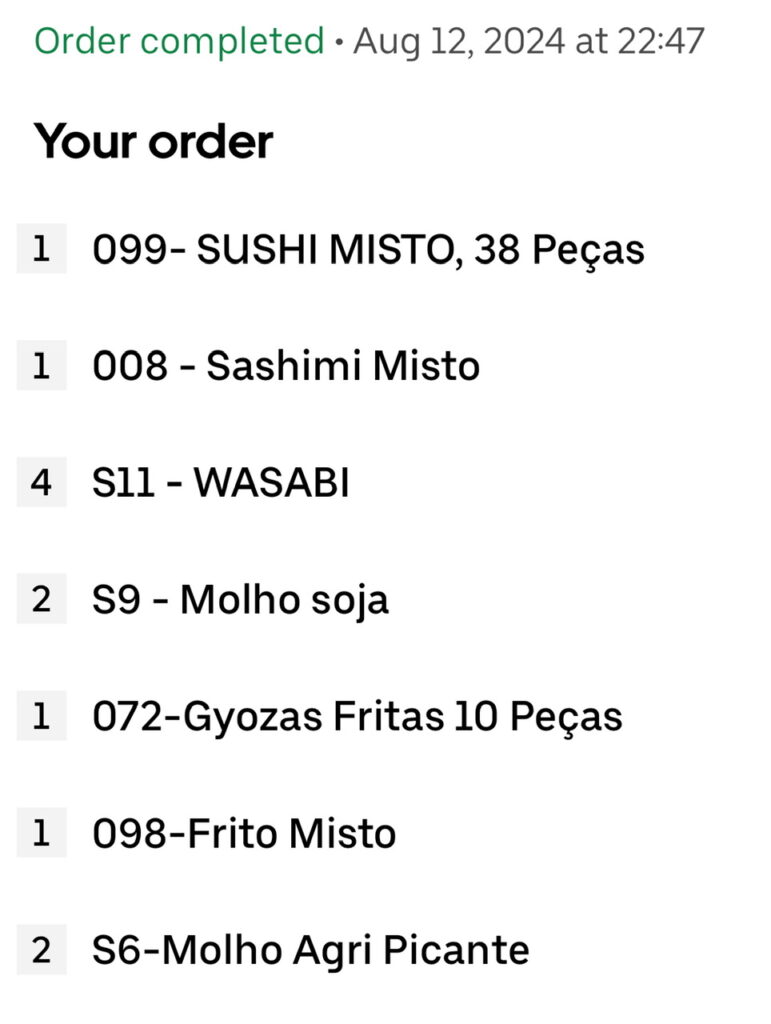The width and height of the screenshot is (771, 1024).
Task: Select the S9 - Molho soja item
Action: click(240, 600)
